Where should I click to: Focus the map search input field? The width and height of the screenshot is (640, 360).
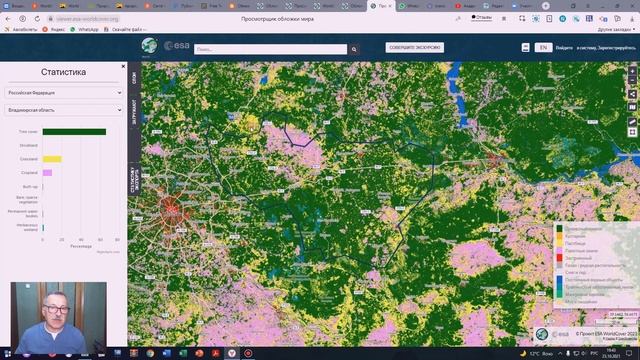pos(271,49)
